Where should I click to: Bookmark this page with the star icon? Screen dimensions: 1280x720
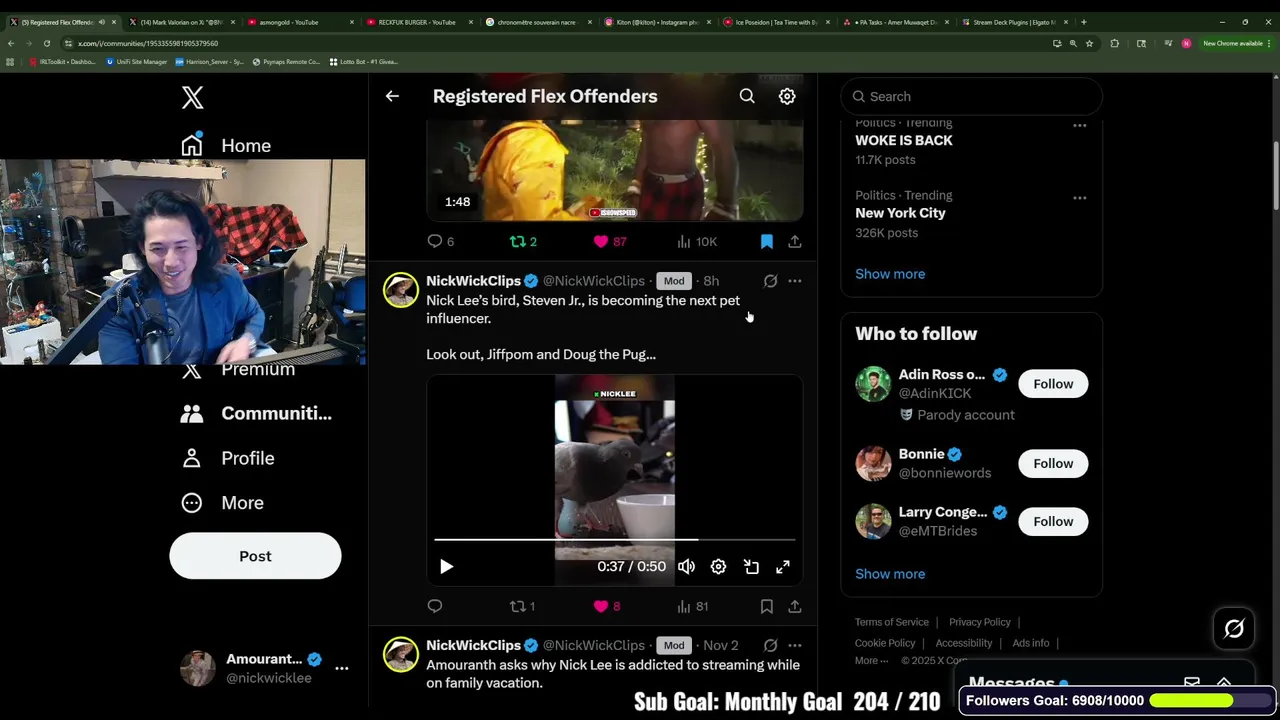coord(1089,43)
